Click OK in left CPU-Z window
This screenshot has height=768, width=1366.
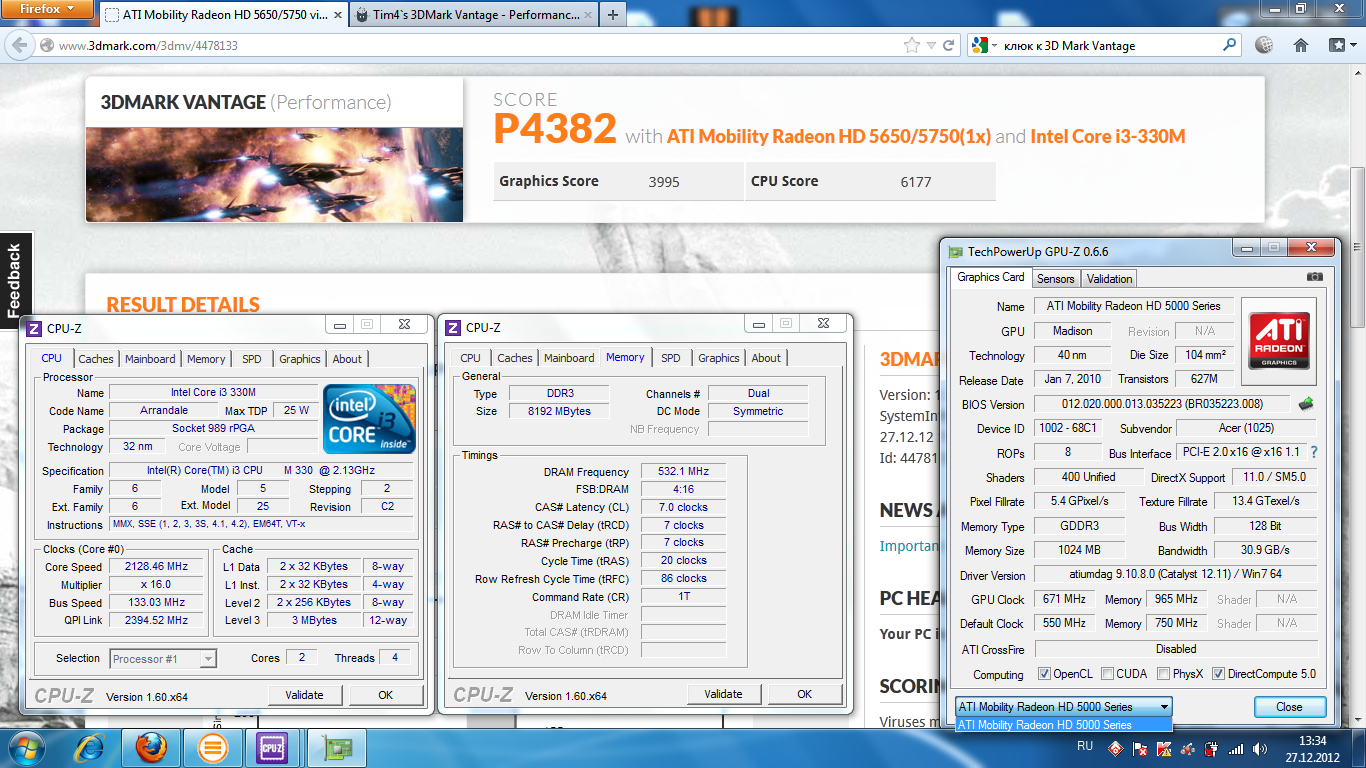(386, 695)
